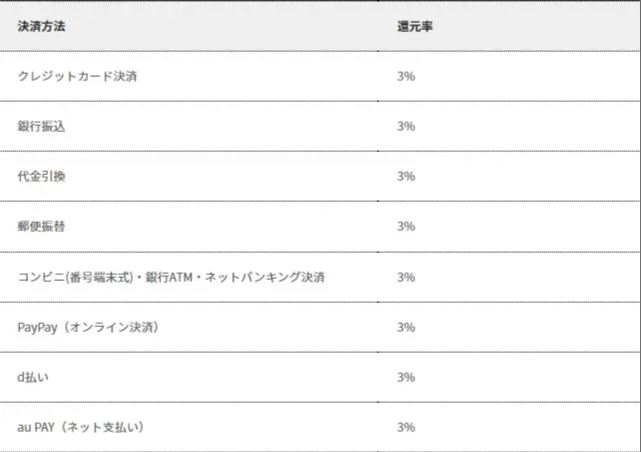Image resolution: width=641 pixels, height=452 pixels.
Task: Click the 3% rate for クレジットカード決済
Action: coord(406,76)
